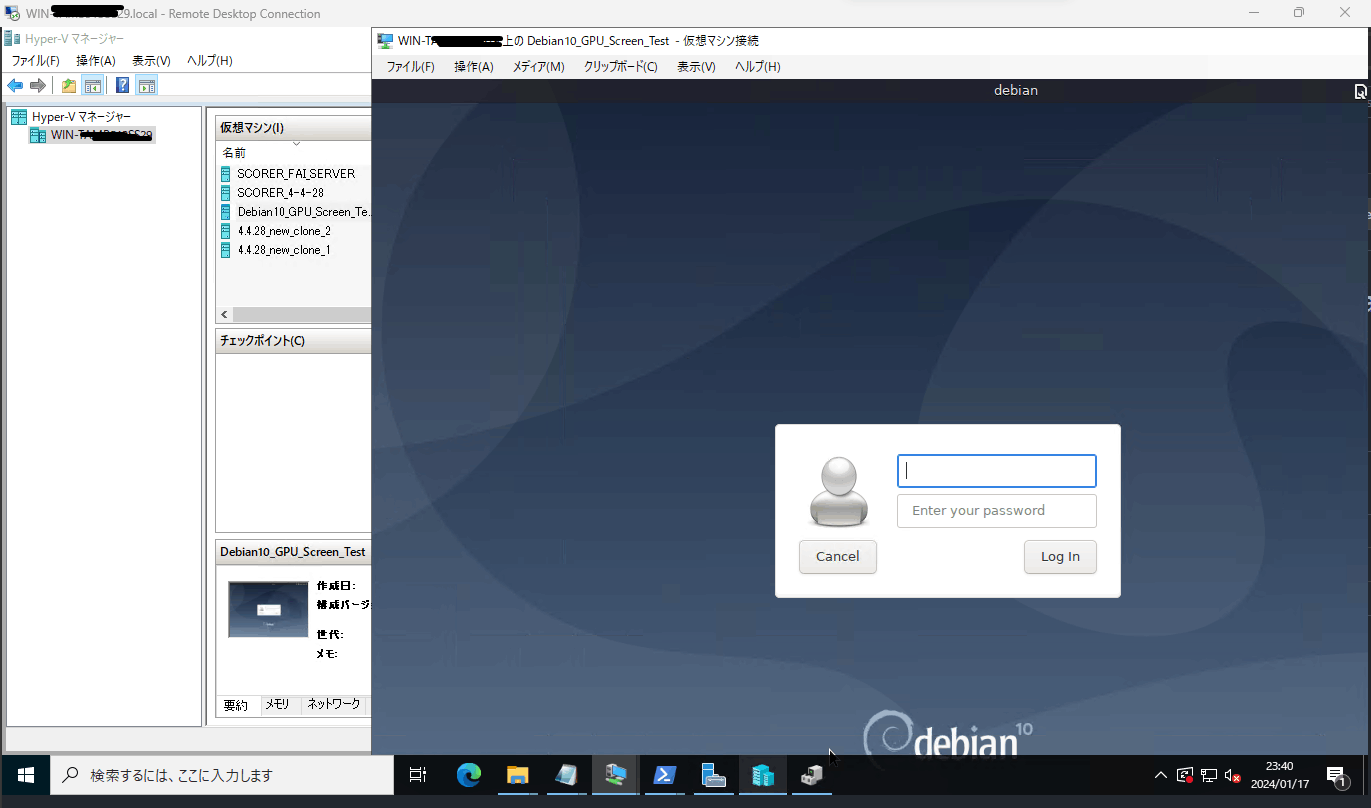Launch Microsoft Edge from taskbar
The height and width of the screenshot is (808, 1371).
pos(469,775)
